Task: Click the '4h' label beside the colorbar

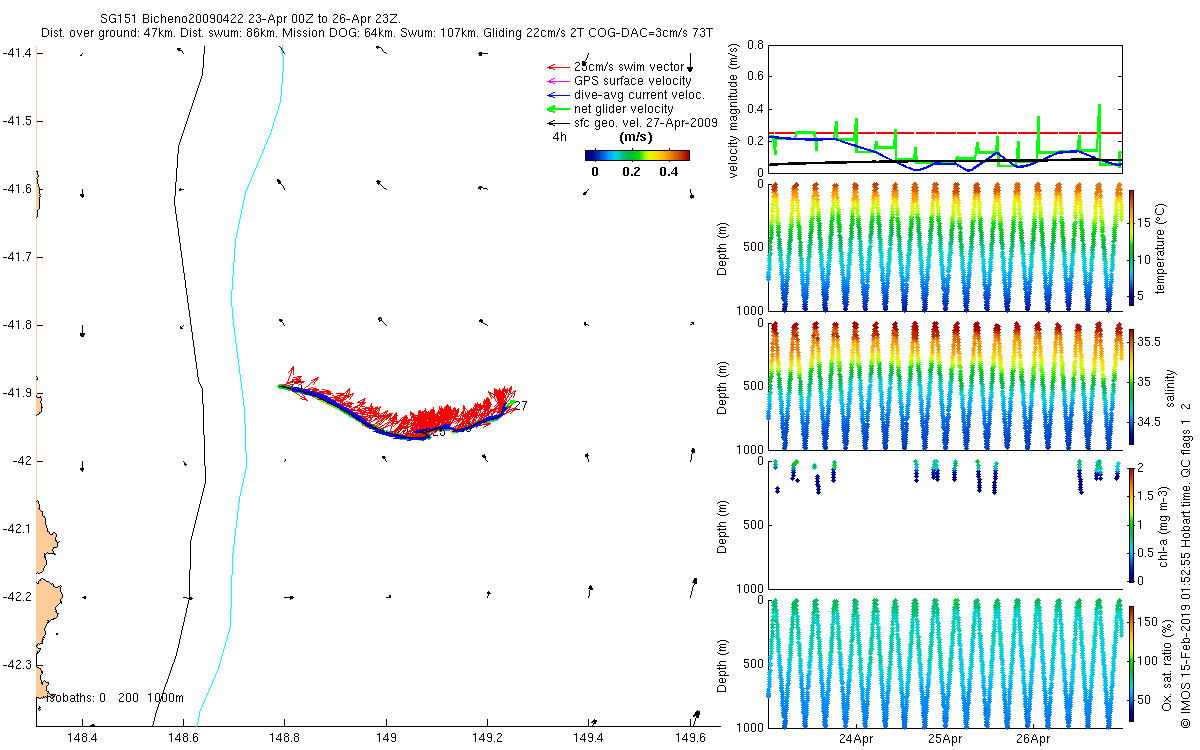Action: [559, 137]
